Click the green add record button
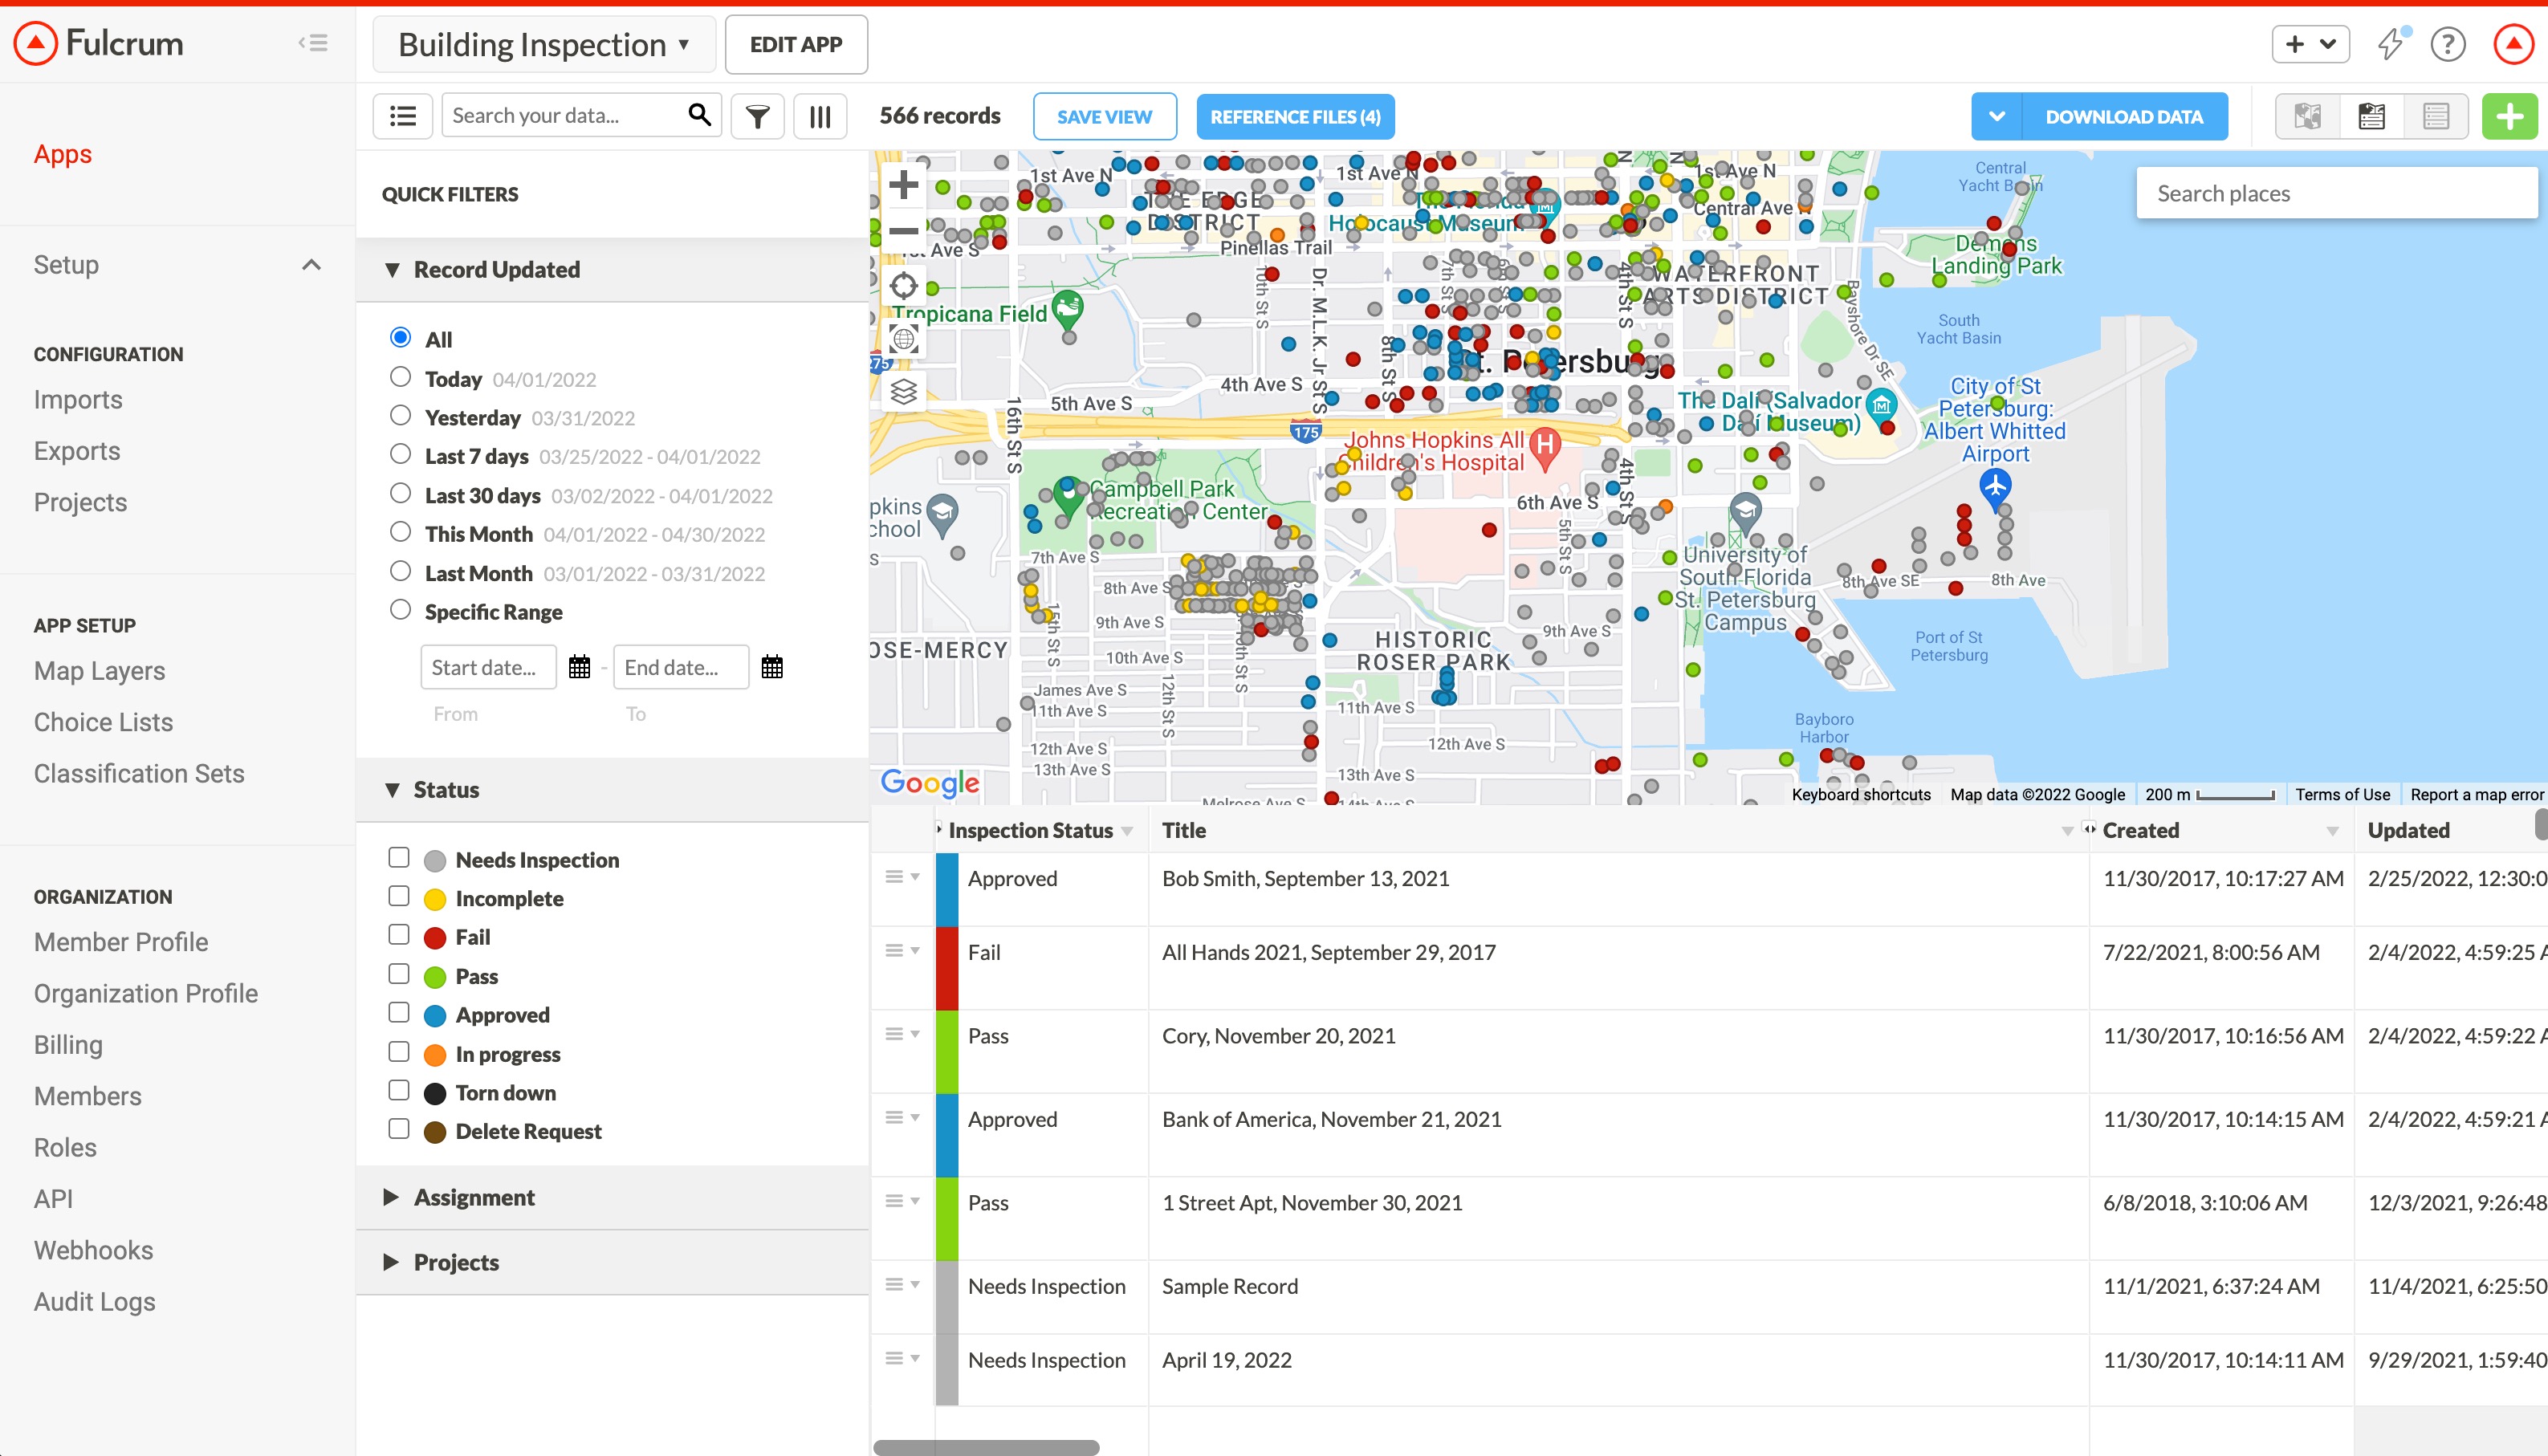Image resolution: width=2548 pixels, height=1456 pixels. pyautogui.click(x=2508, y=117)
